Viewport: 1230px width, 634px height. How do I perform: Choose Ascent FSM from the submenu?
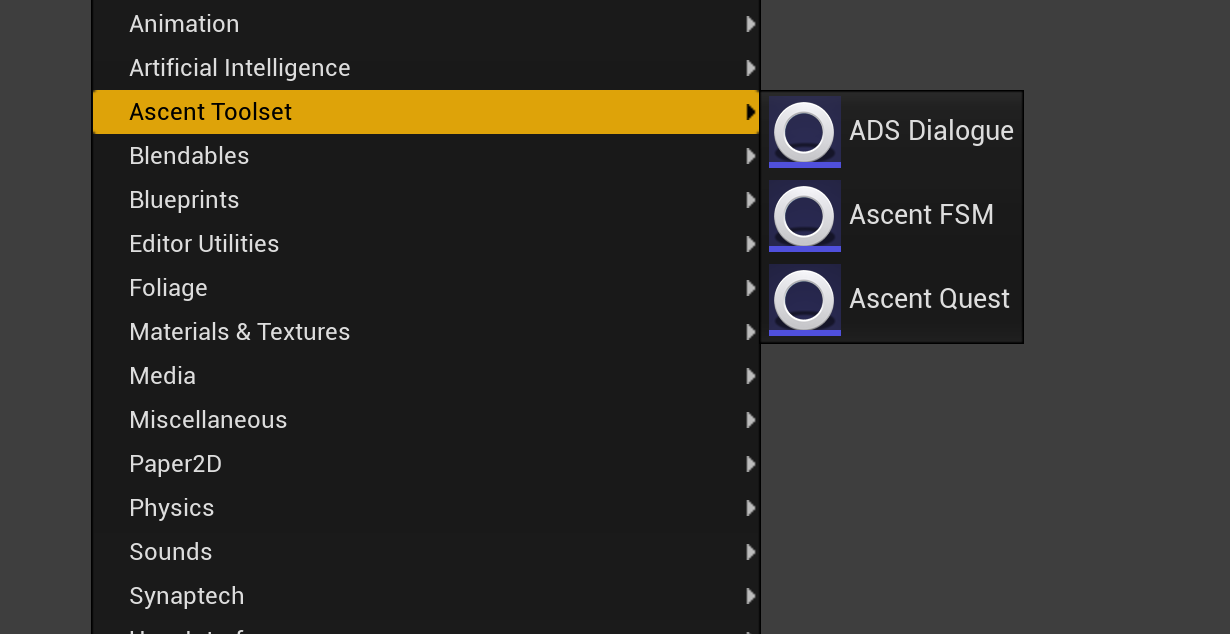[921, 215]
